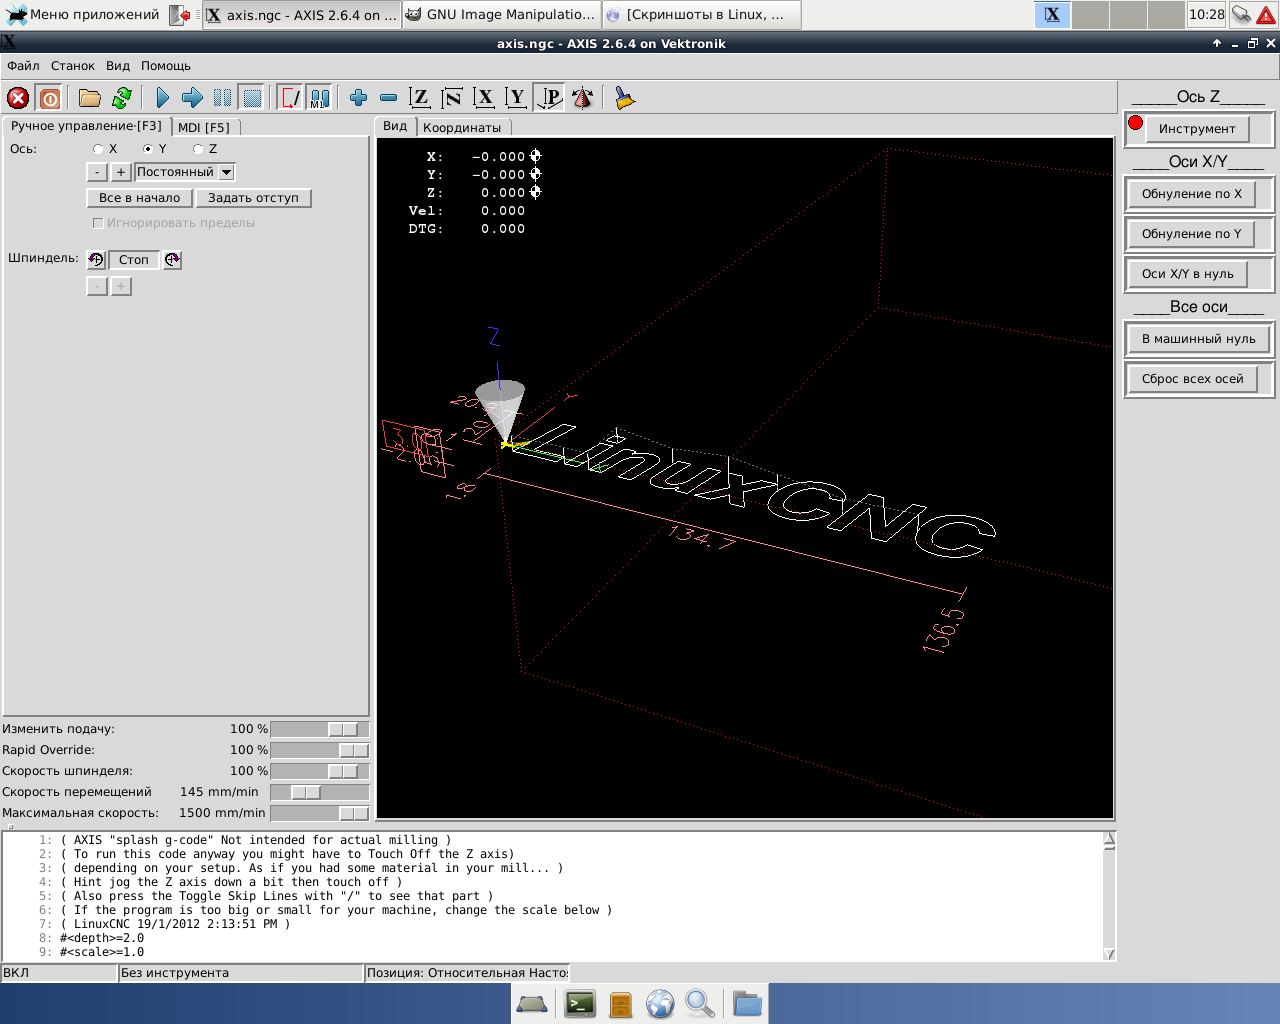Open the Постоянный jog increment dropdown
The height and width of the screenshot is (1024, 1280).
tap(227, 172)
